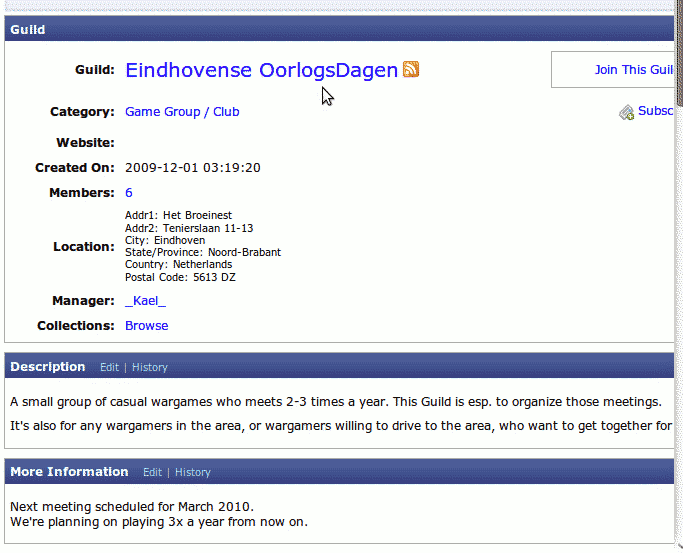The width and height of the screenshot is (683, 553).
Task: Click the 'Category:' field label
Action: 82,111
